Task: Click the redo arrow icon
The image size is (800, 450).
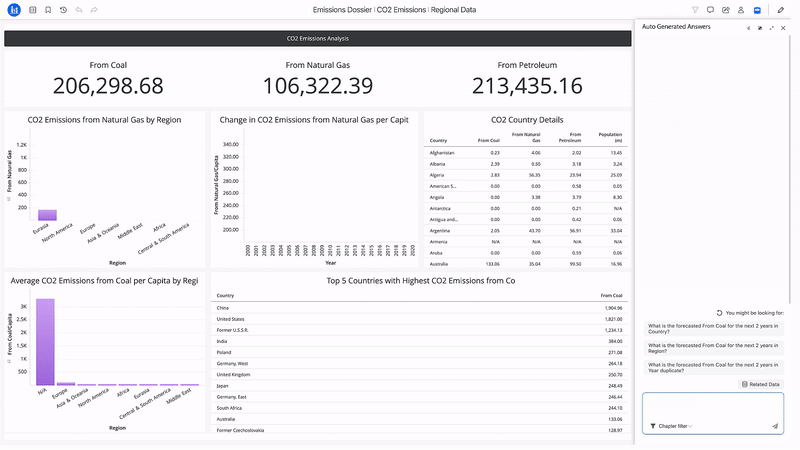Action: click(x=94, y=10)
